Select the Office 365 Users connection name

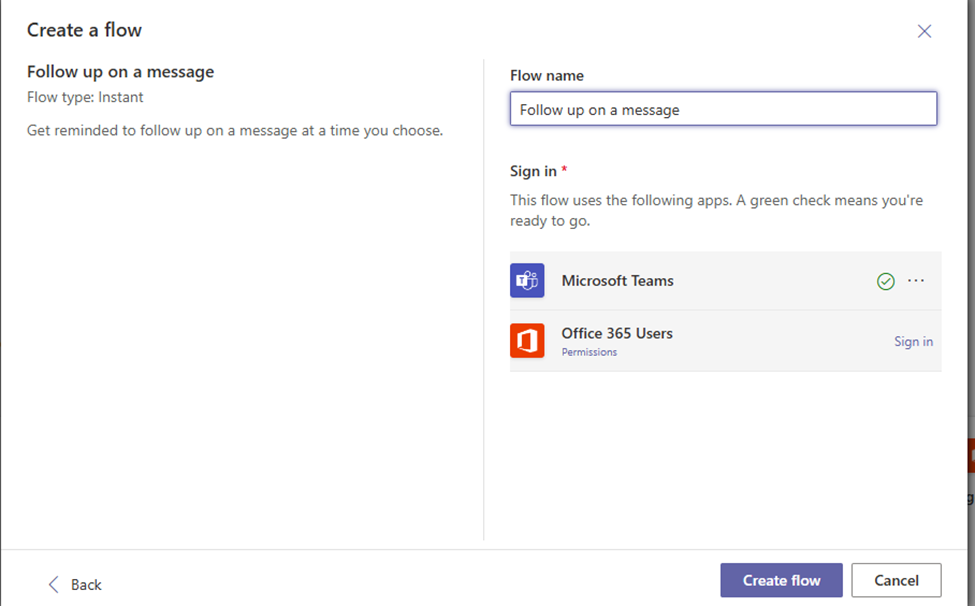[x=617, y=333]
